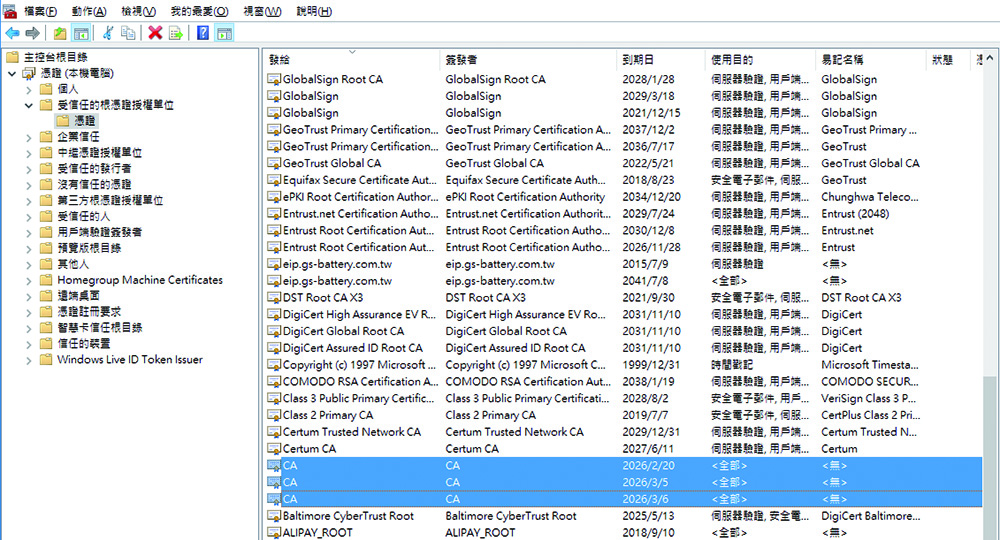Expand the Homegroup Machine Certificates node
Image resolution: width=1000 pixels, height=540 pixels.
coord(29,281)
